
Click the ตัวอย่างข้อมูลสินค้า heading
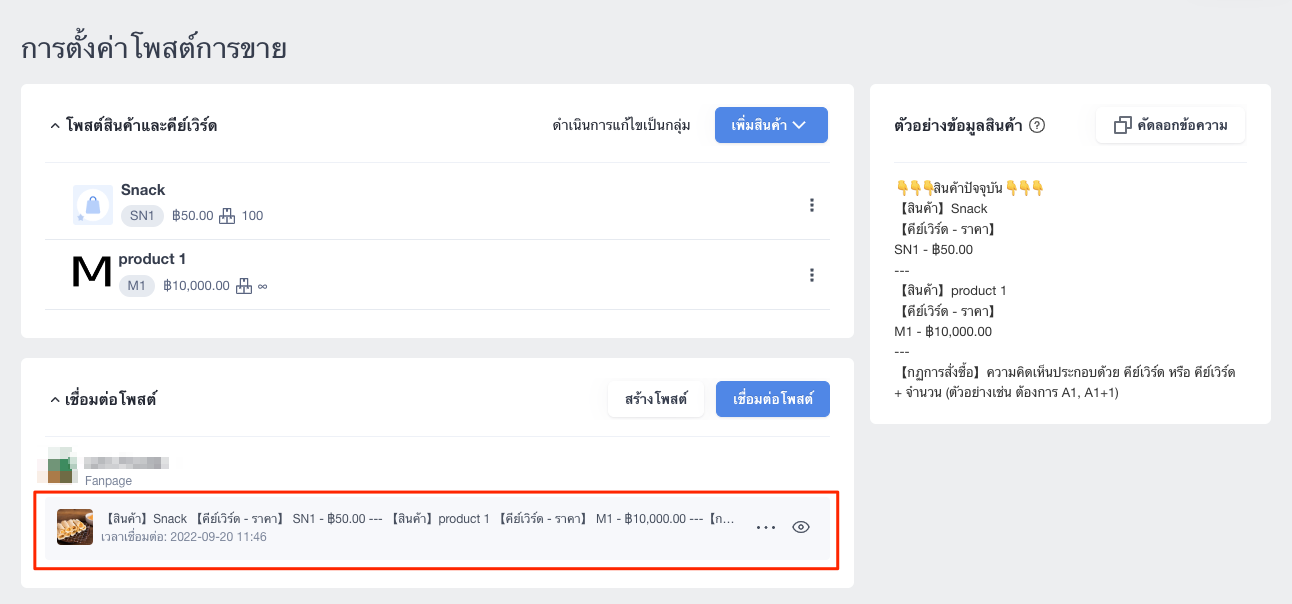958,125
